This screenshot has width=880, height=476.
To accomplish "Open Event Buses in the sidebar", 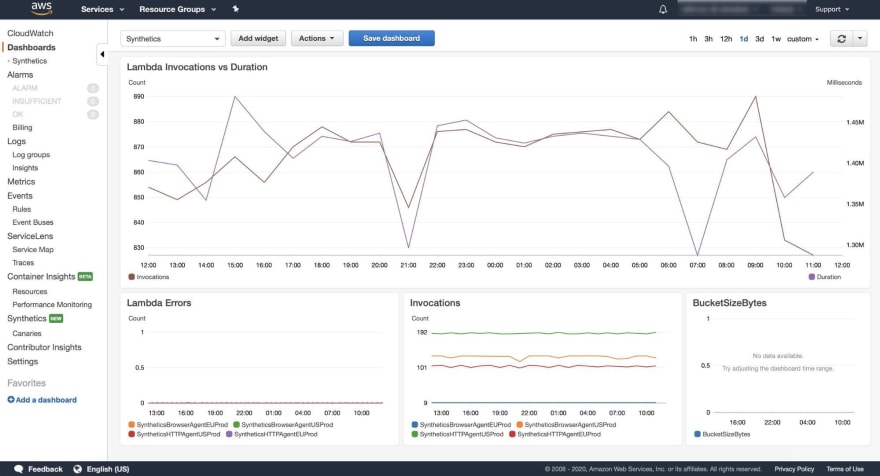I will click(33, 222).
